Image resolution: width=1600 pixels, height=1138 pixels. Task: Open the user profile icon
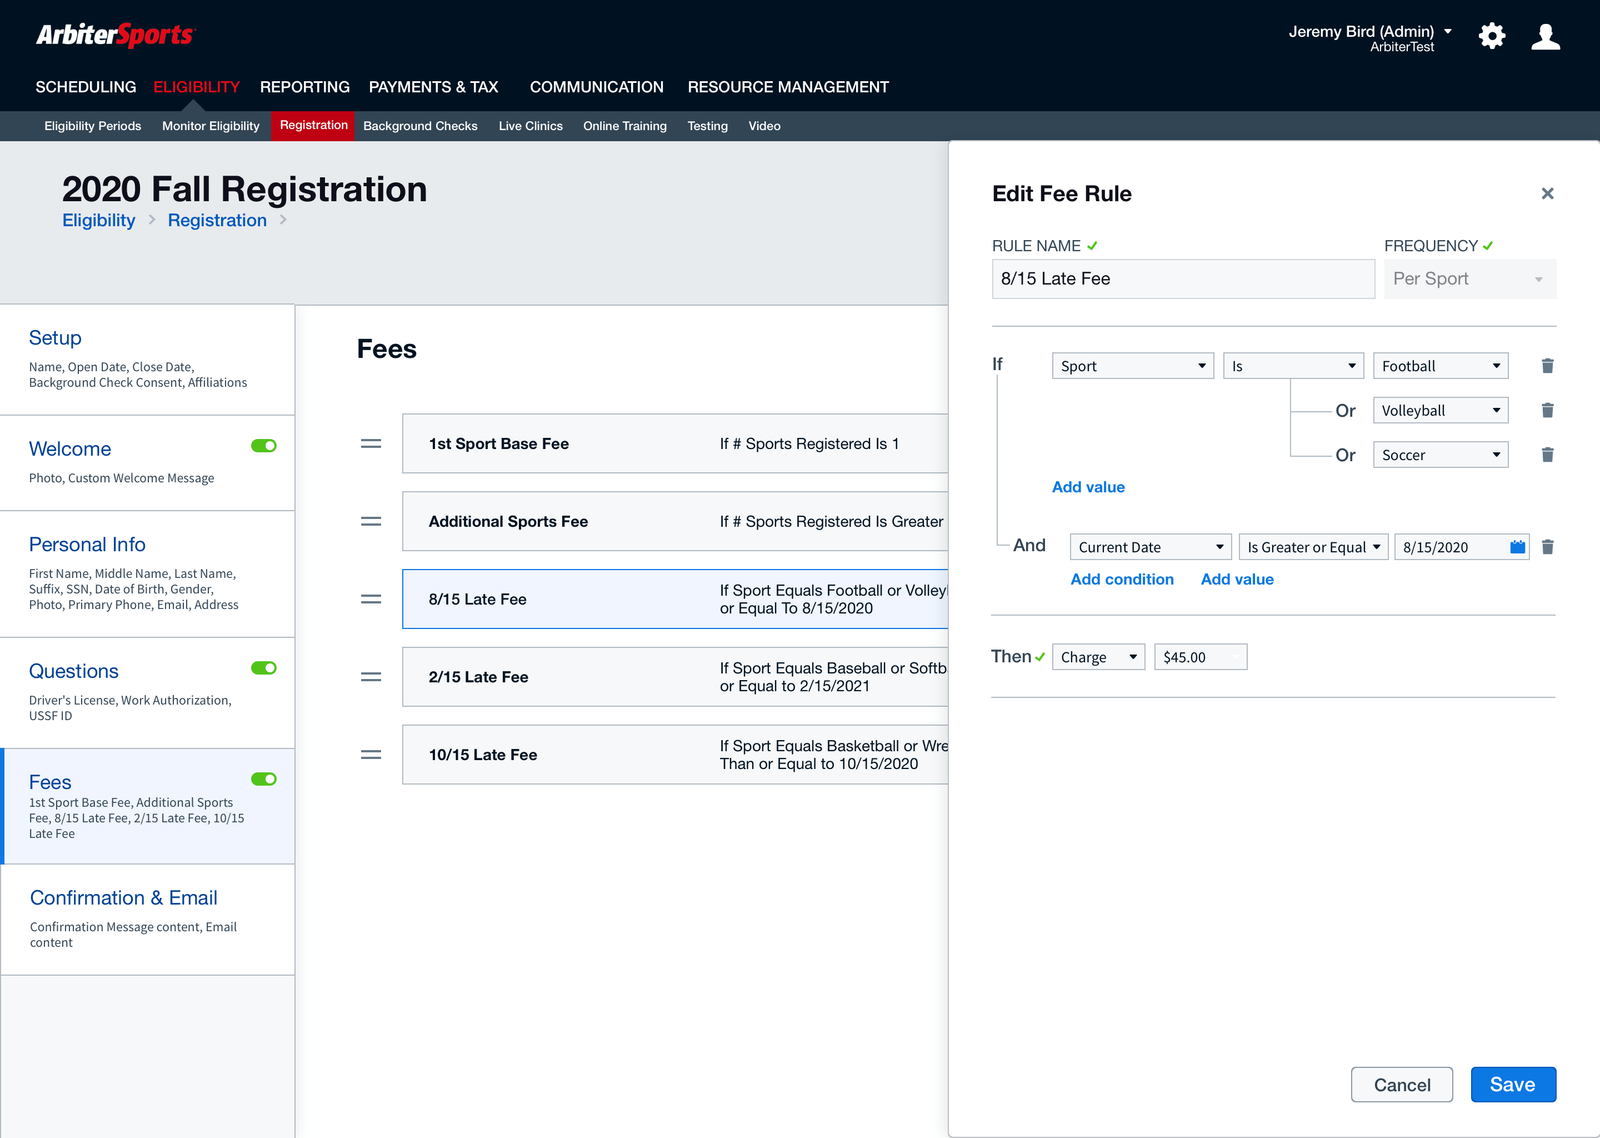1546,37
